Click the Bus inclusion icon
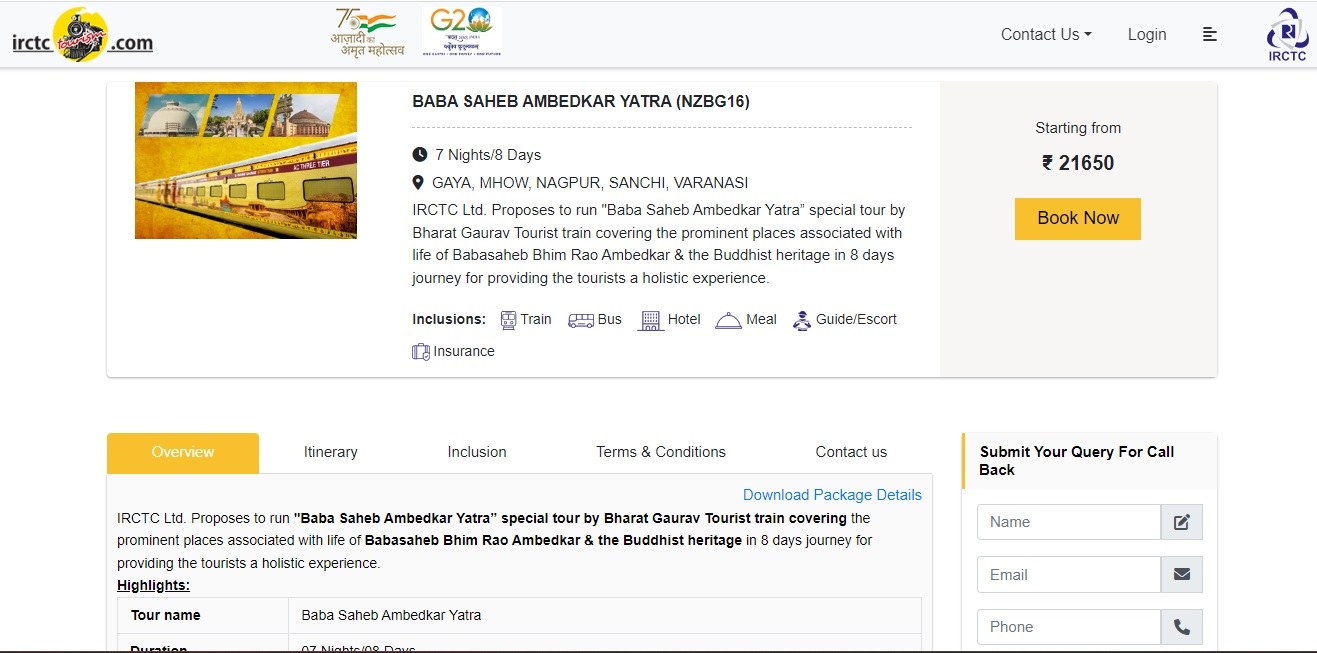Image resolution: width=1317 pixels, height=653 pixels. 580,320
